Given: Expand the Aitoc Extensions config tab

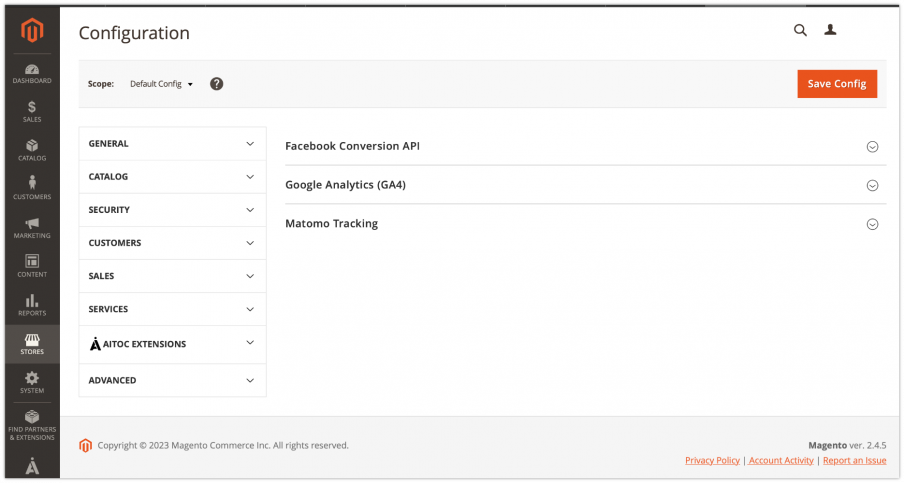Looking at the screenshot, I should [172, 344].
